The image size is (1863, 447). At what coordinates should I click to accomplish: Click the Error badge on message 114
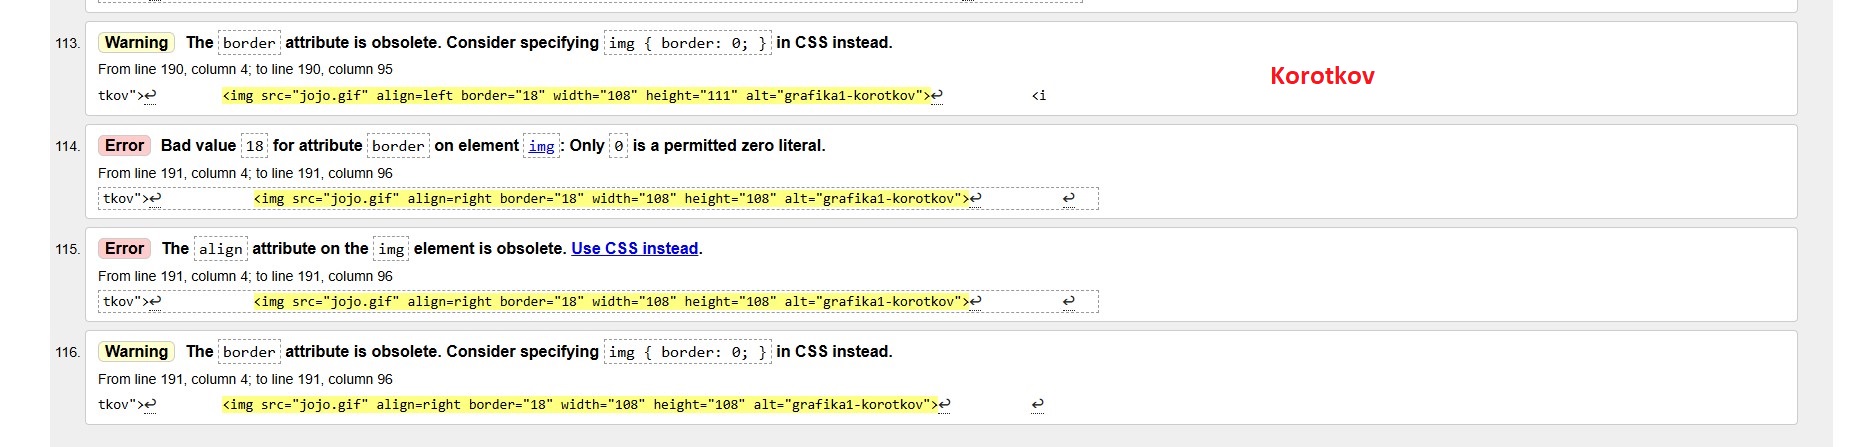click(x=124, y=145)
